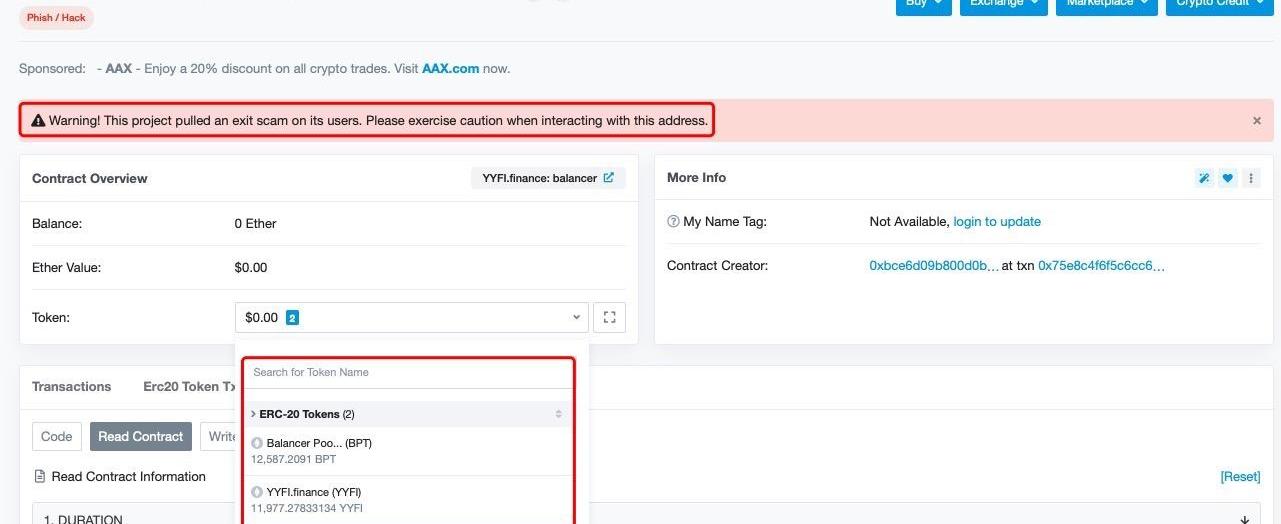1281x524 pixels.
Task: Dismiss the exit scam warning banner
Action: tap(1257, 121)
